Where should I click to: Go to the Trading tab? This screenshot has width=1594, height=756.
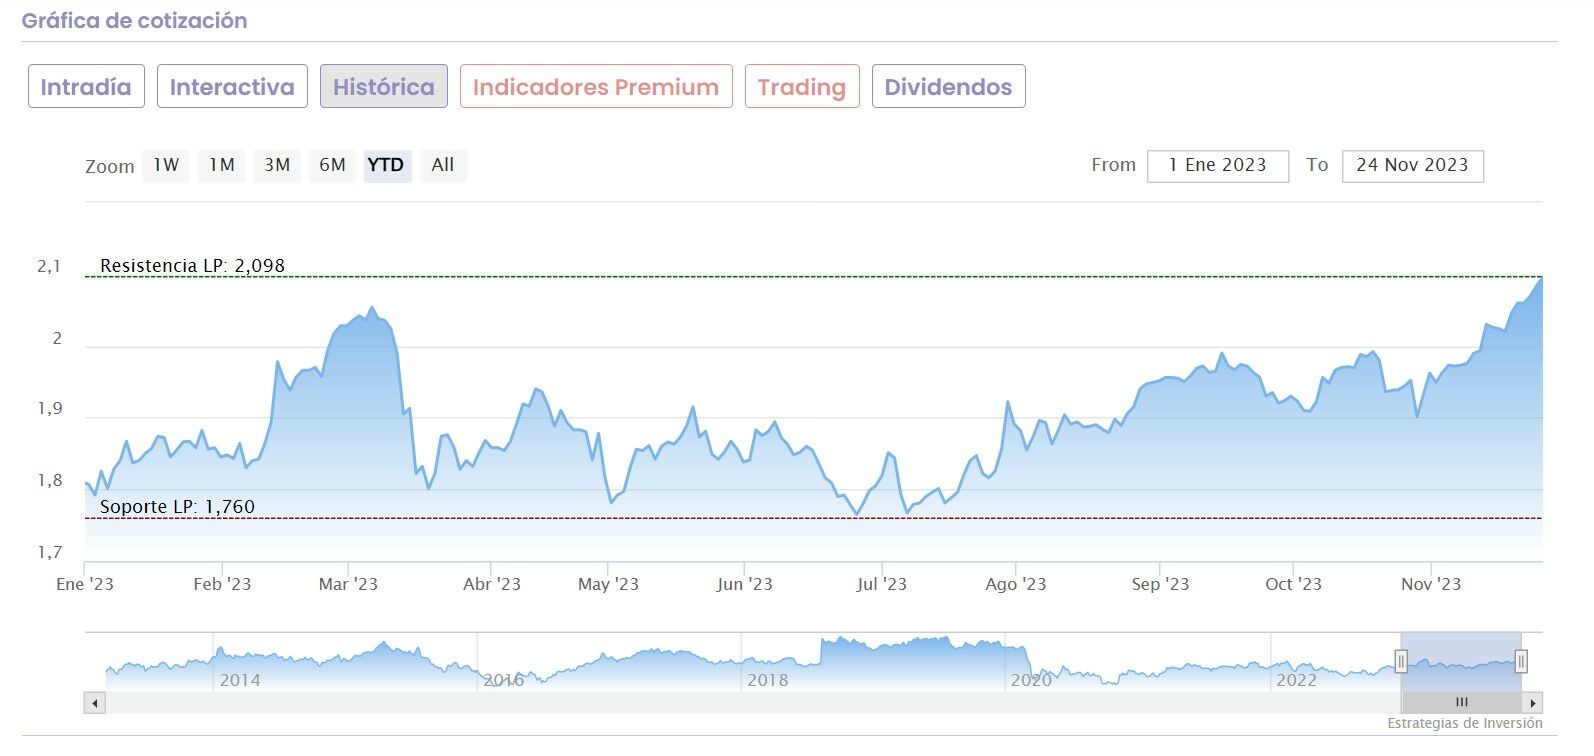[802, 87]
